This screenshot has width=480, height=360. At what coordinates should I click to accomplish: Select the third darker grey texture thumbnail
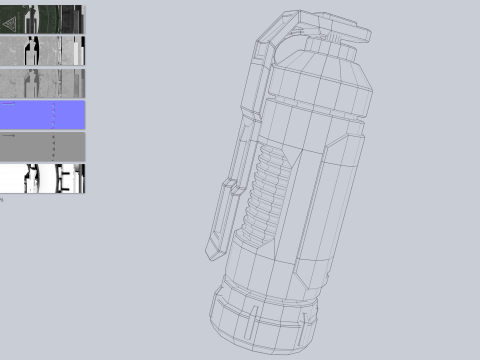(x=42, y=83)
